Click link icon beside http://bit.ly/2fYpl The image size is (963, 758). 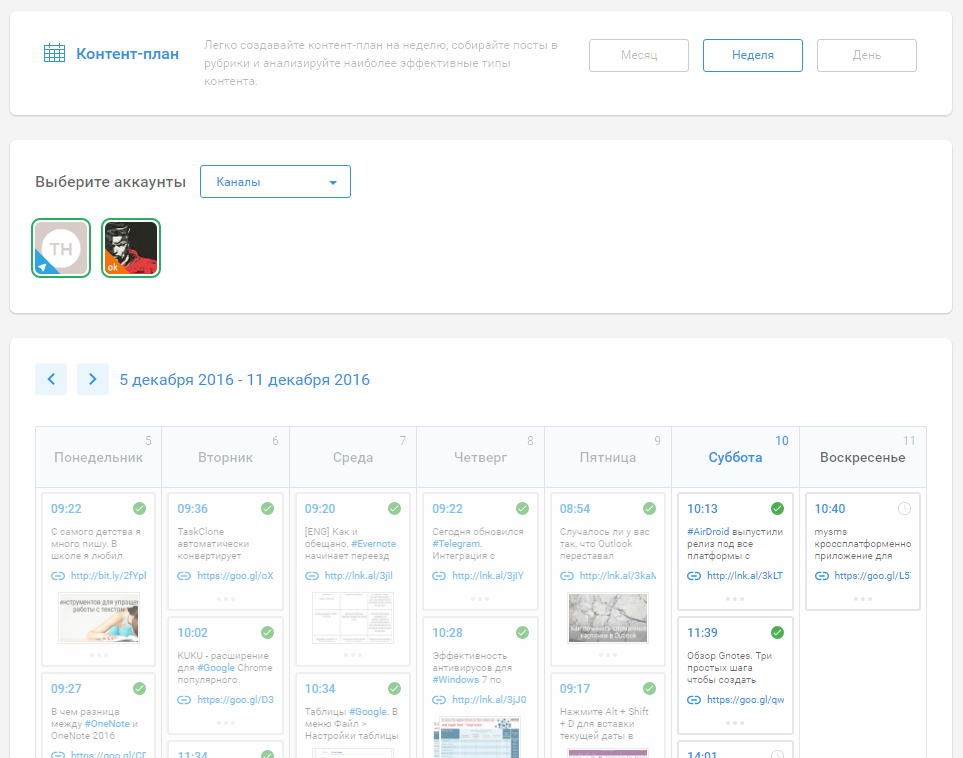pos(58,576)
